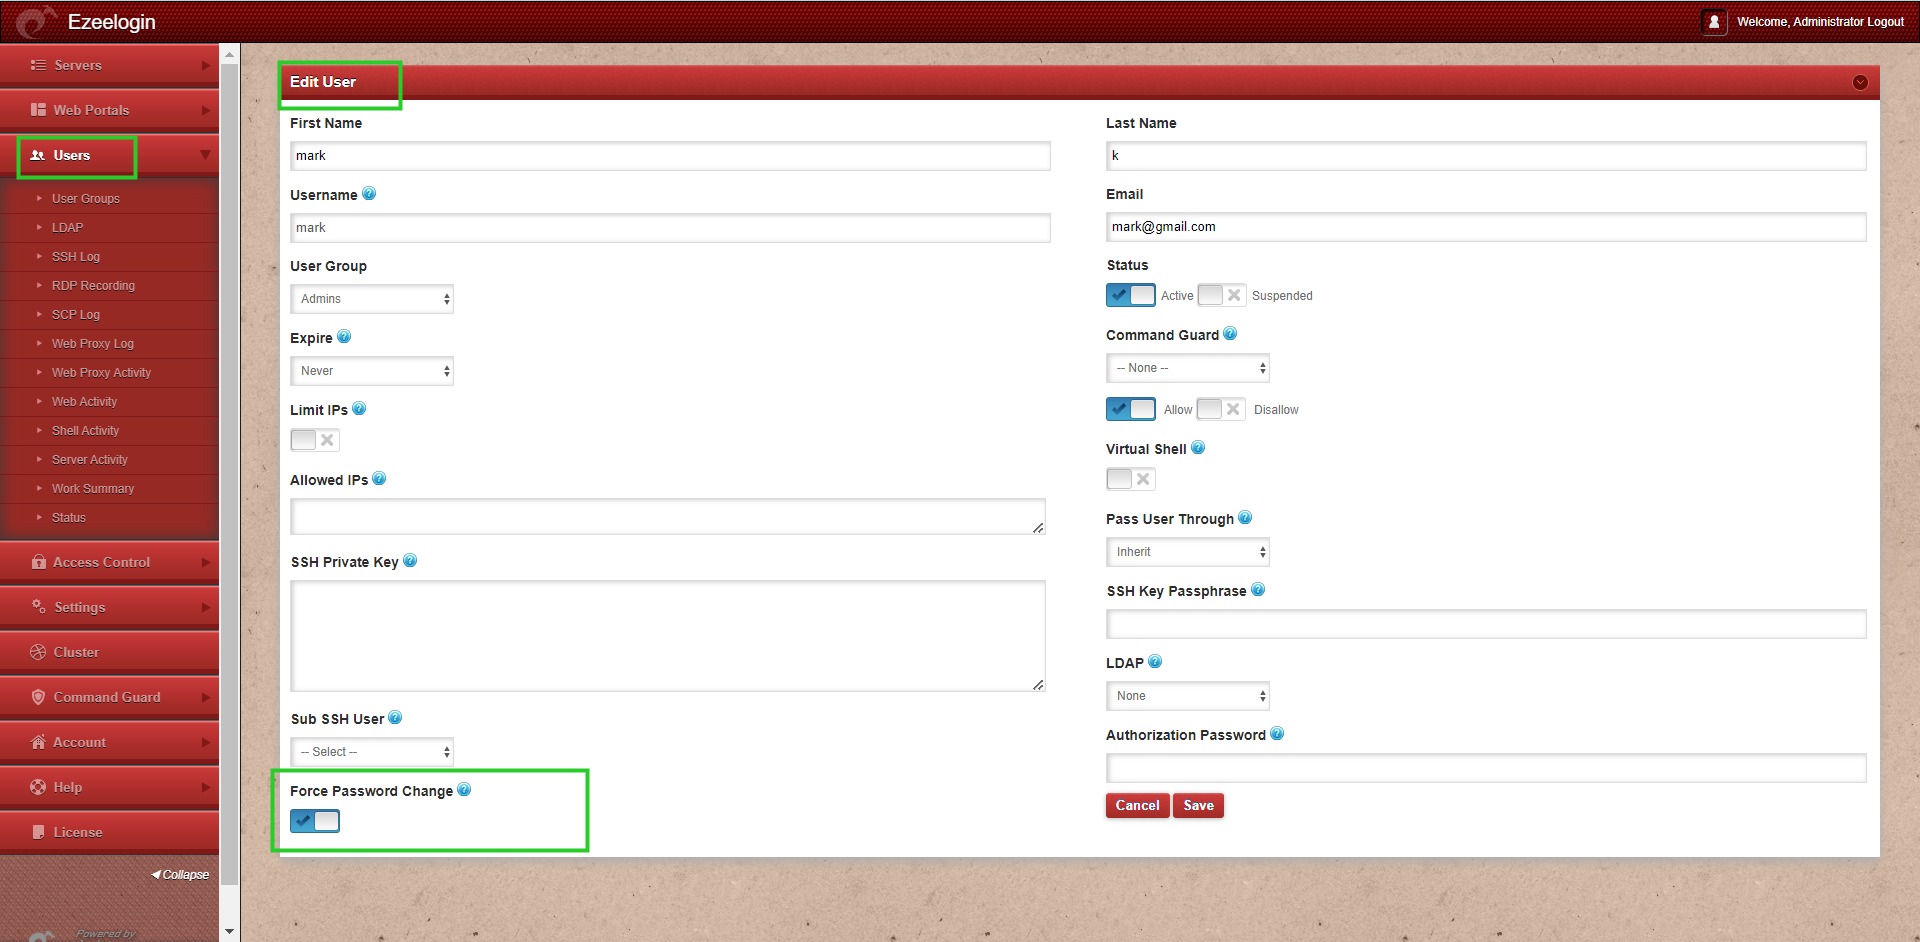Open the User Group dropdown showing Admins
The image size is (1920, 942).
click(372, 299)
